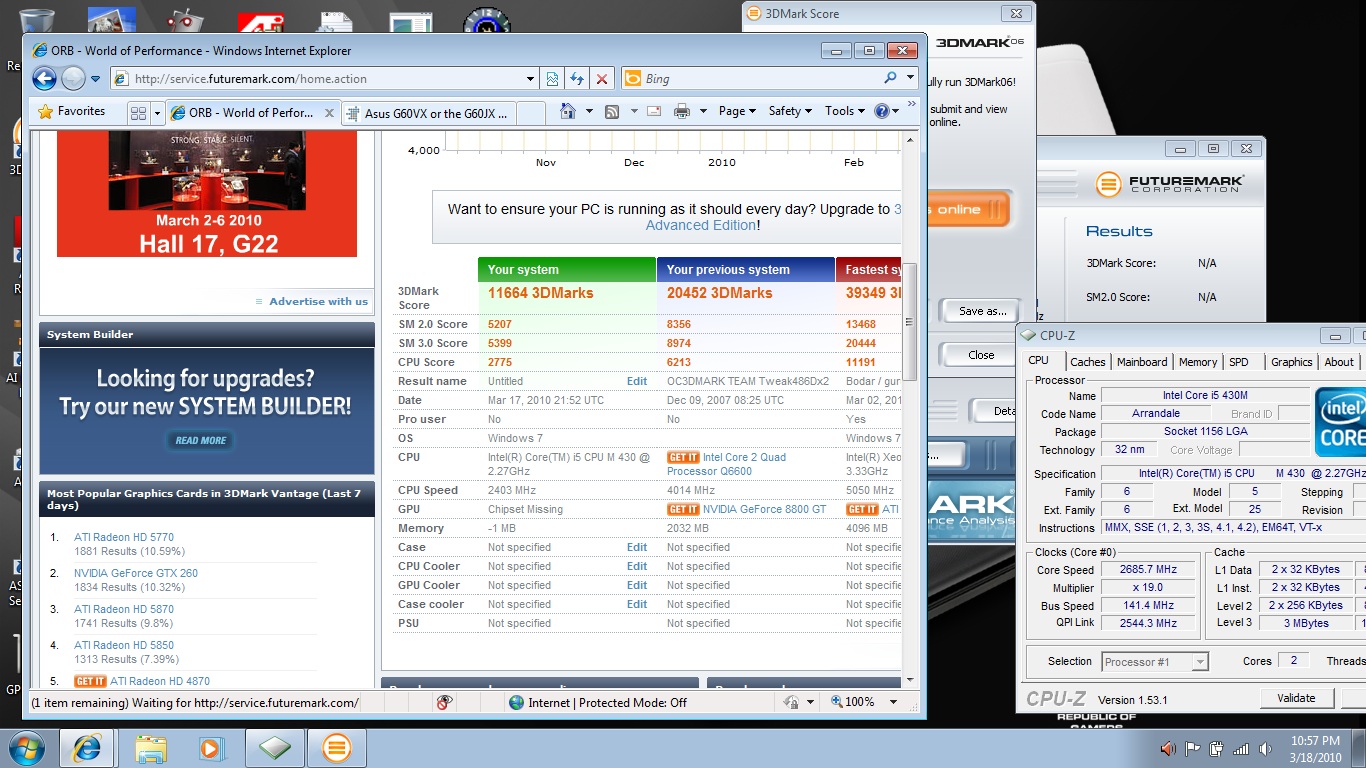Open the search provider dropdown arrow

click(x=910, y=78)
